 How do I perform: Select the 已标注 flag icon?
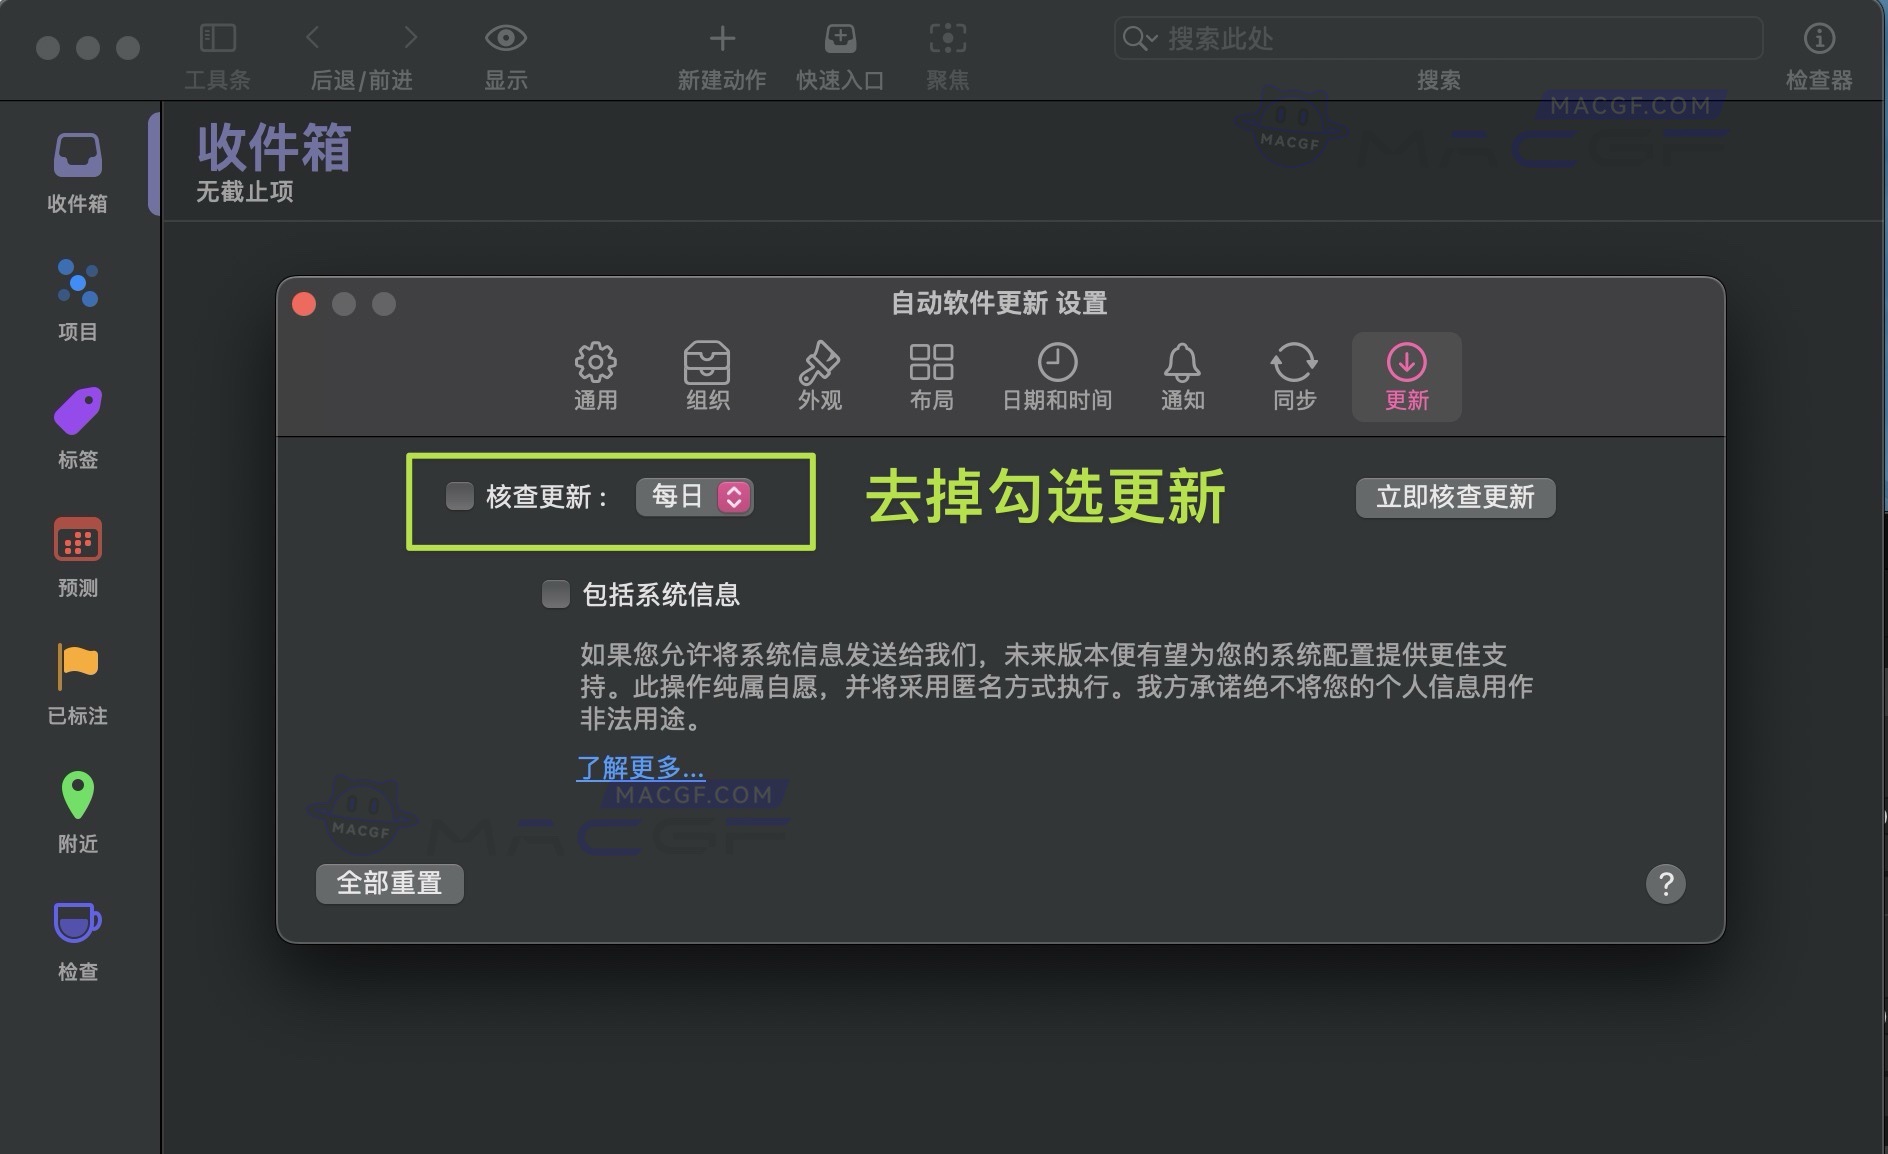click(77, 677)
